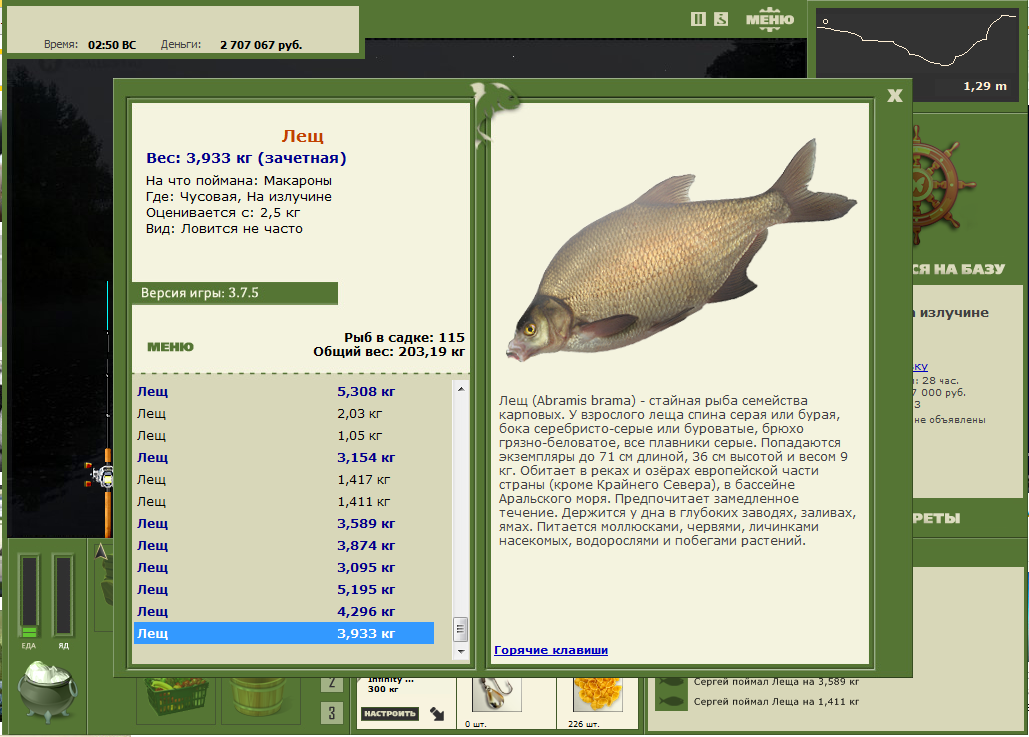Select the Лещ 1,05 кг row
Screen dimensions: 1029x737
[284, 435]
